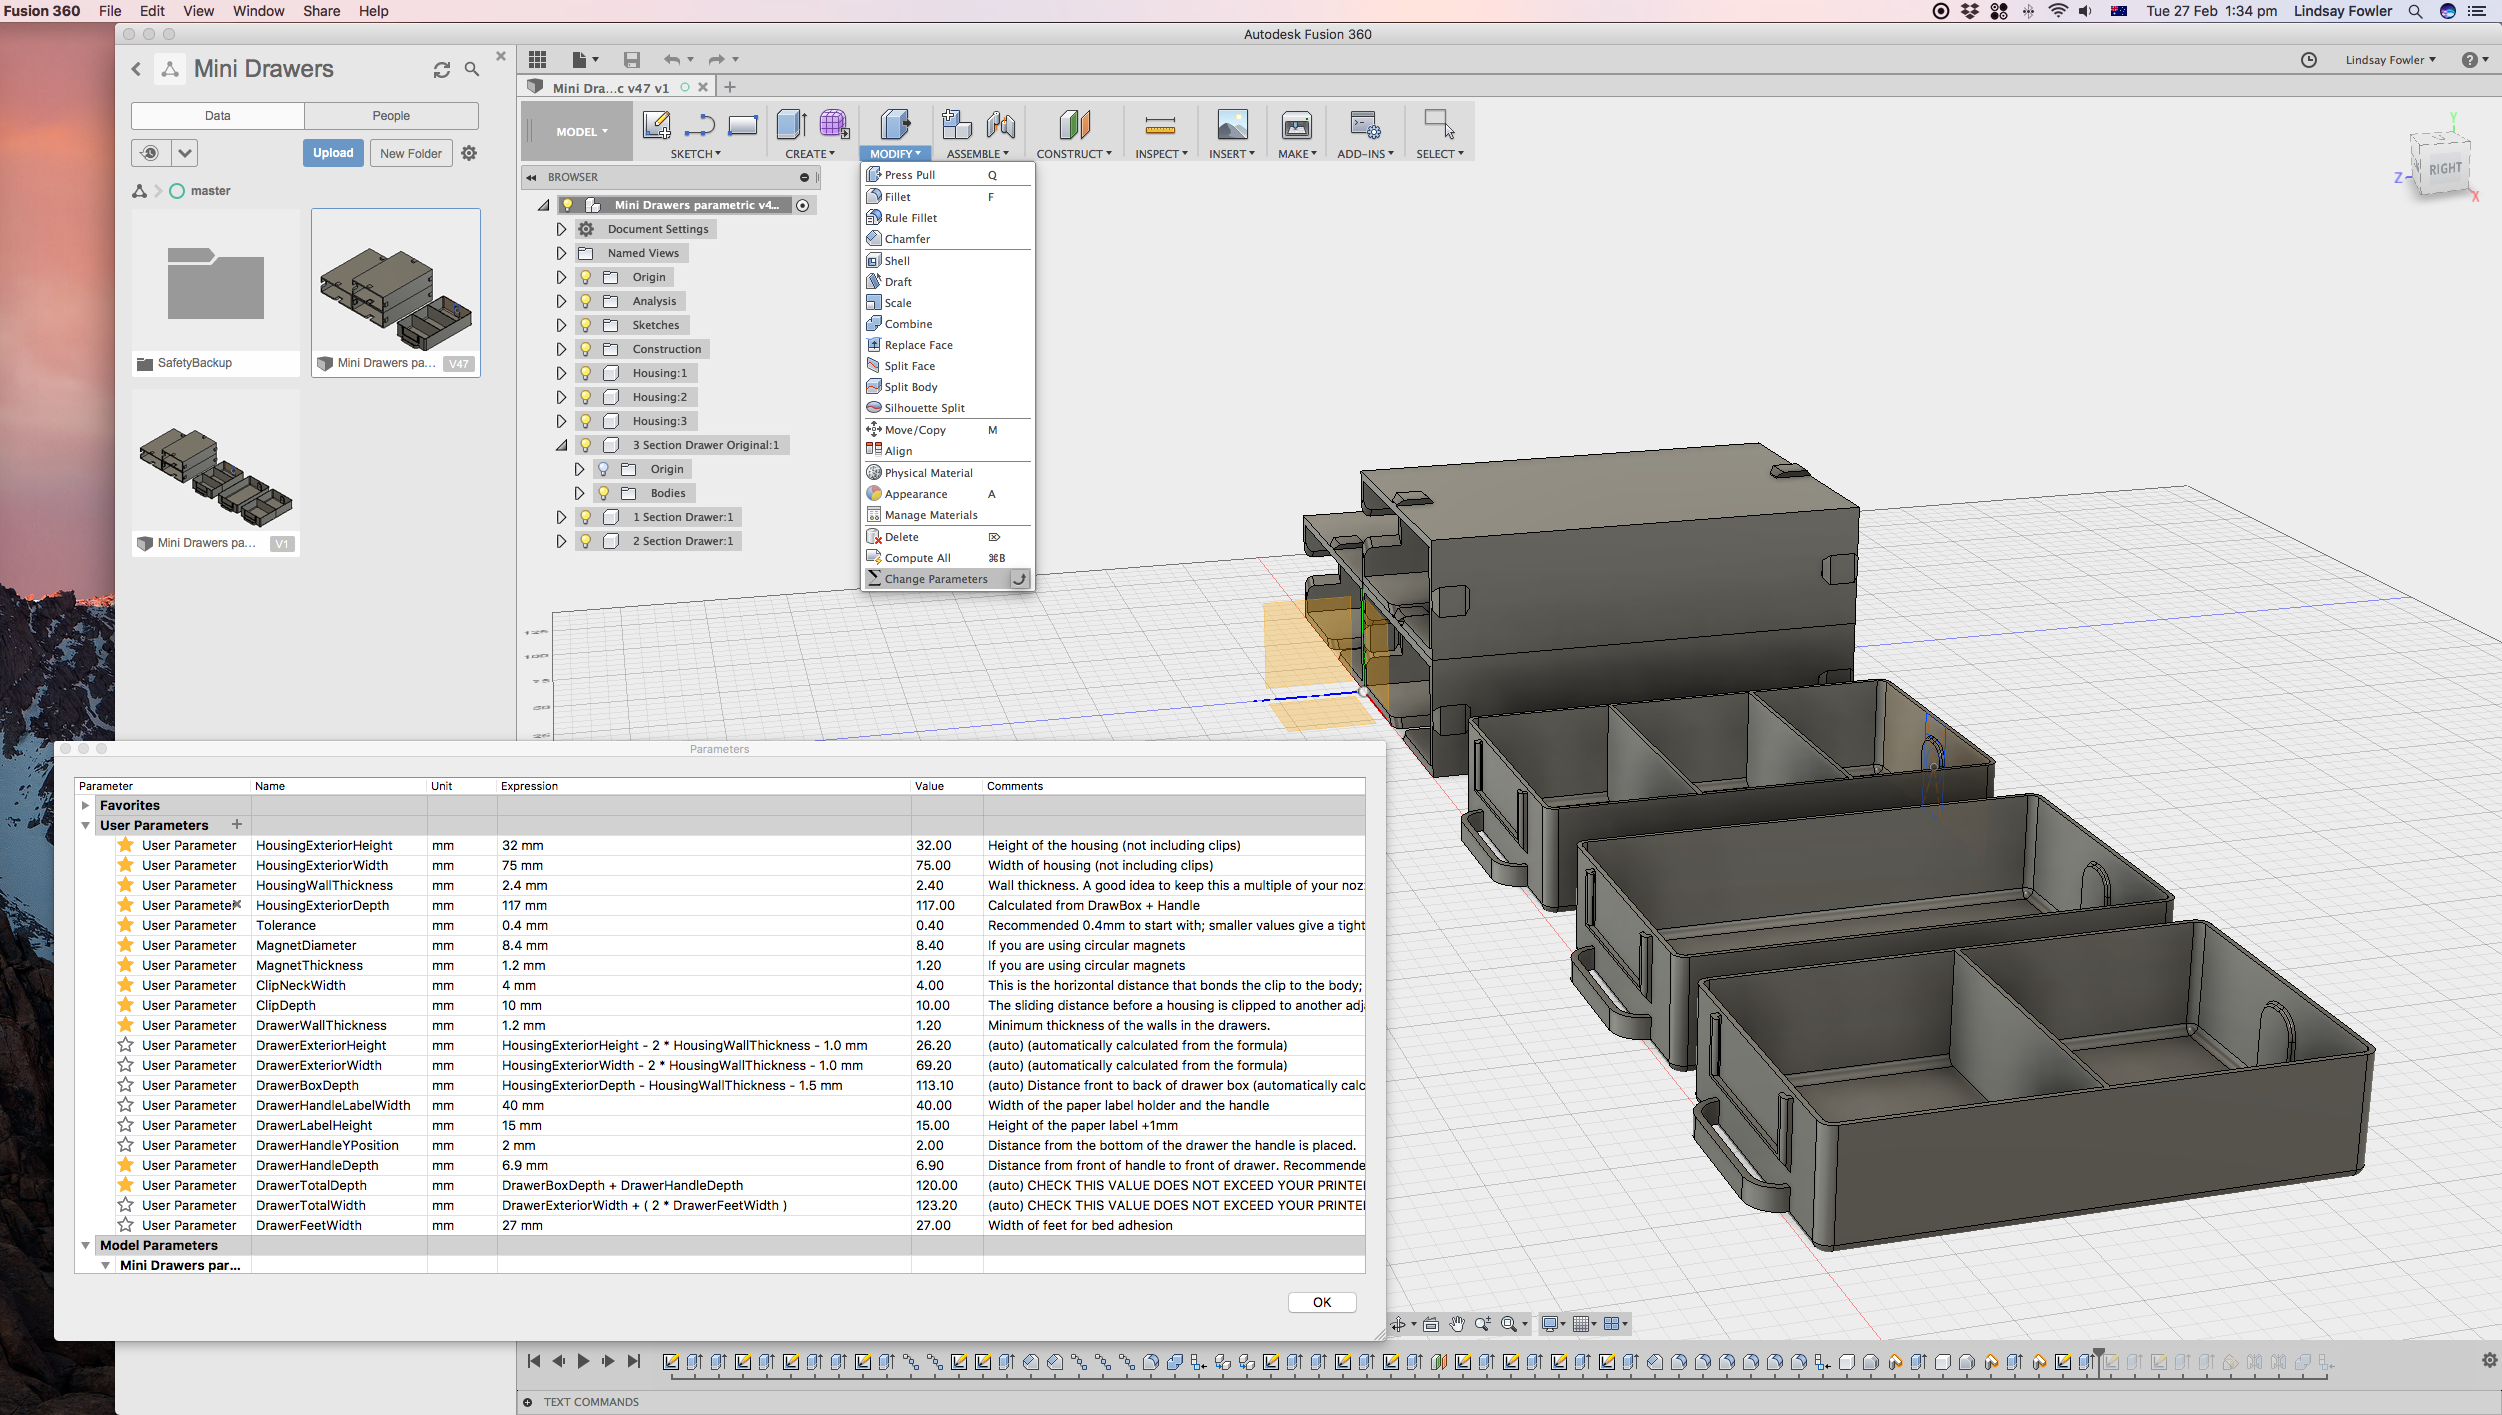This screenshot has width=2502, height=1415.
Task: Toggle visibility bulb for Housing:2
Action: [586, 397]
